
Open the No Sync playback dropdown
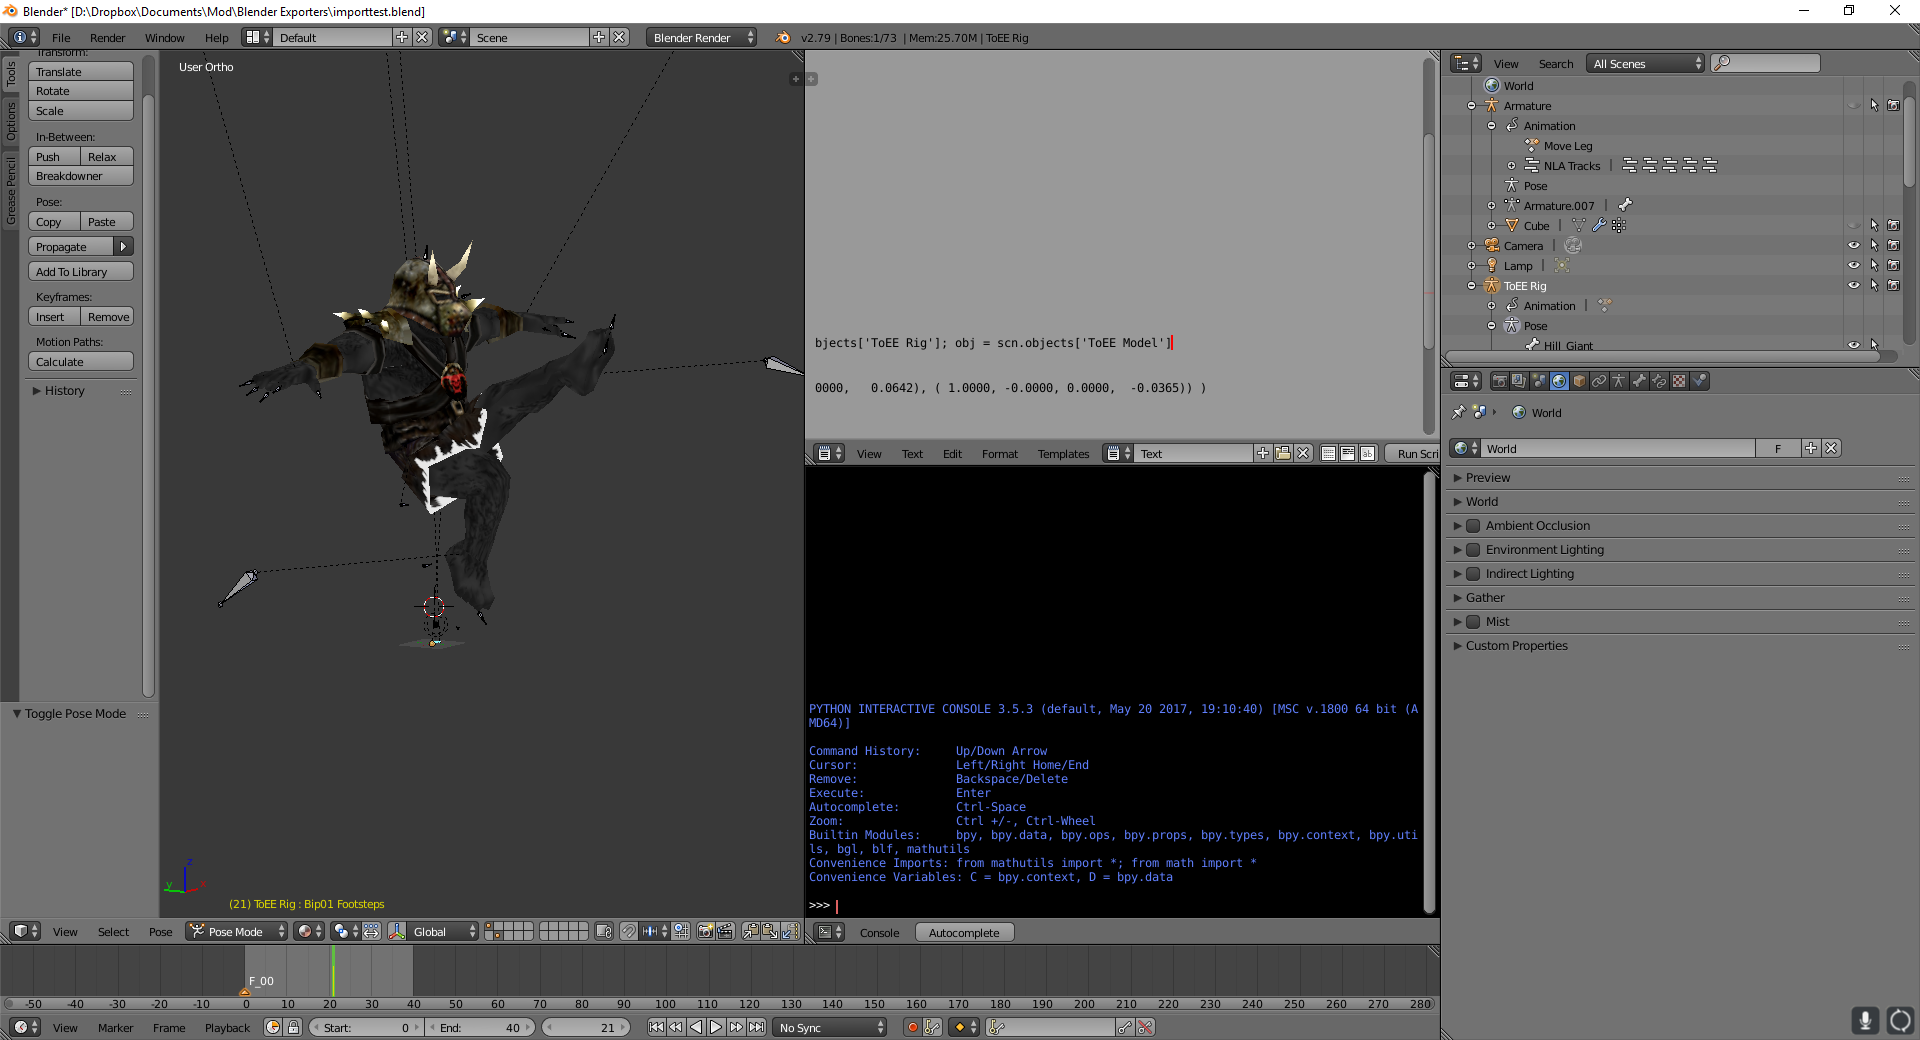pos(831,1027)
